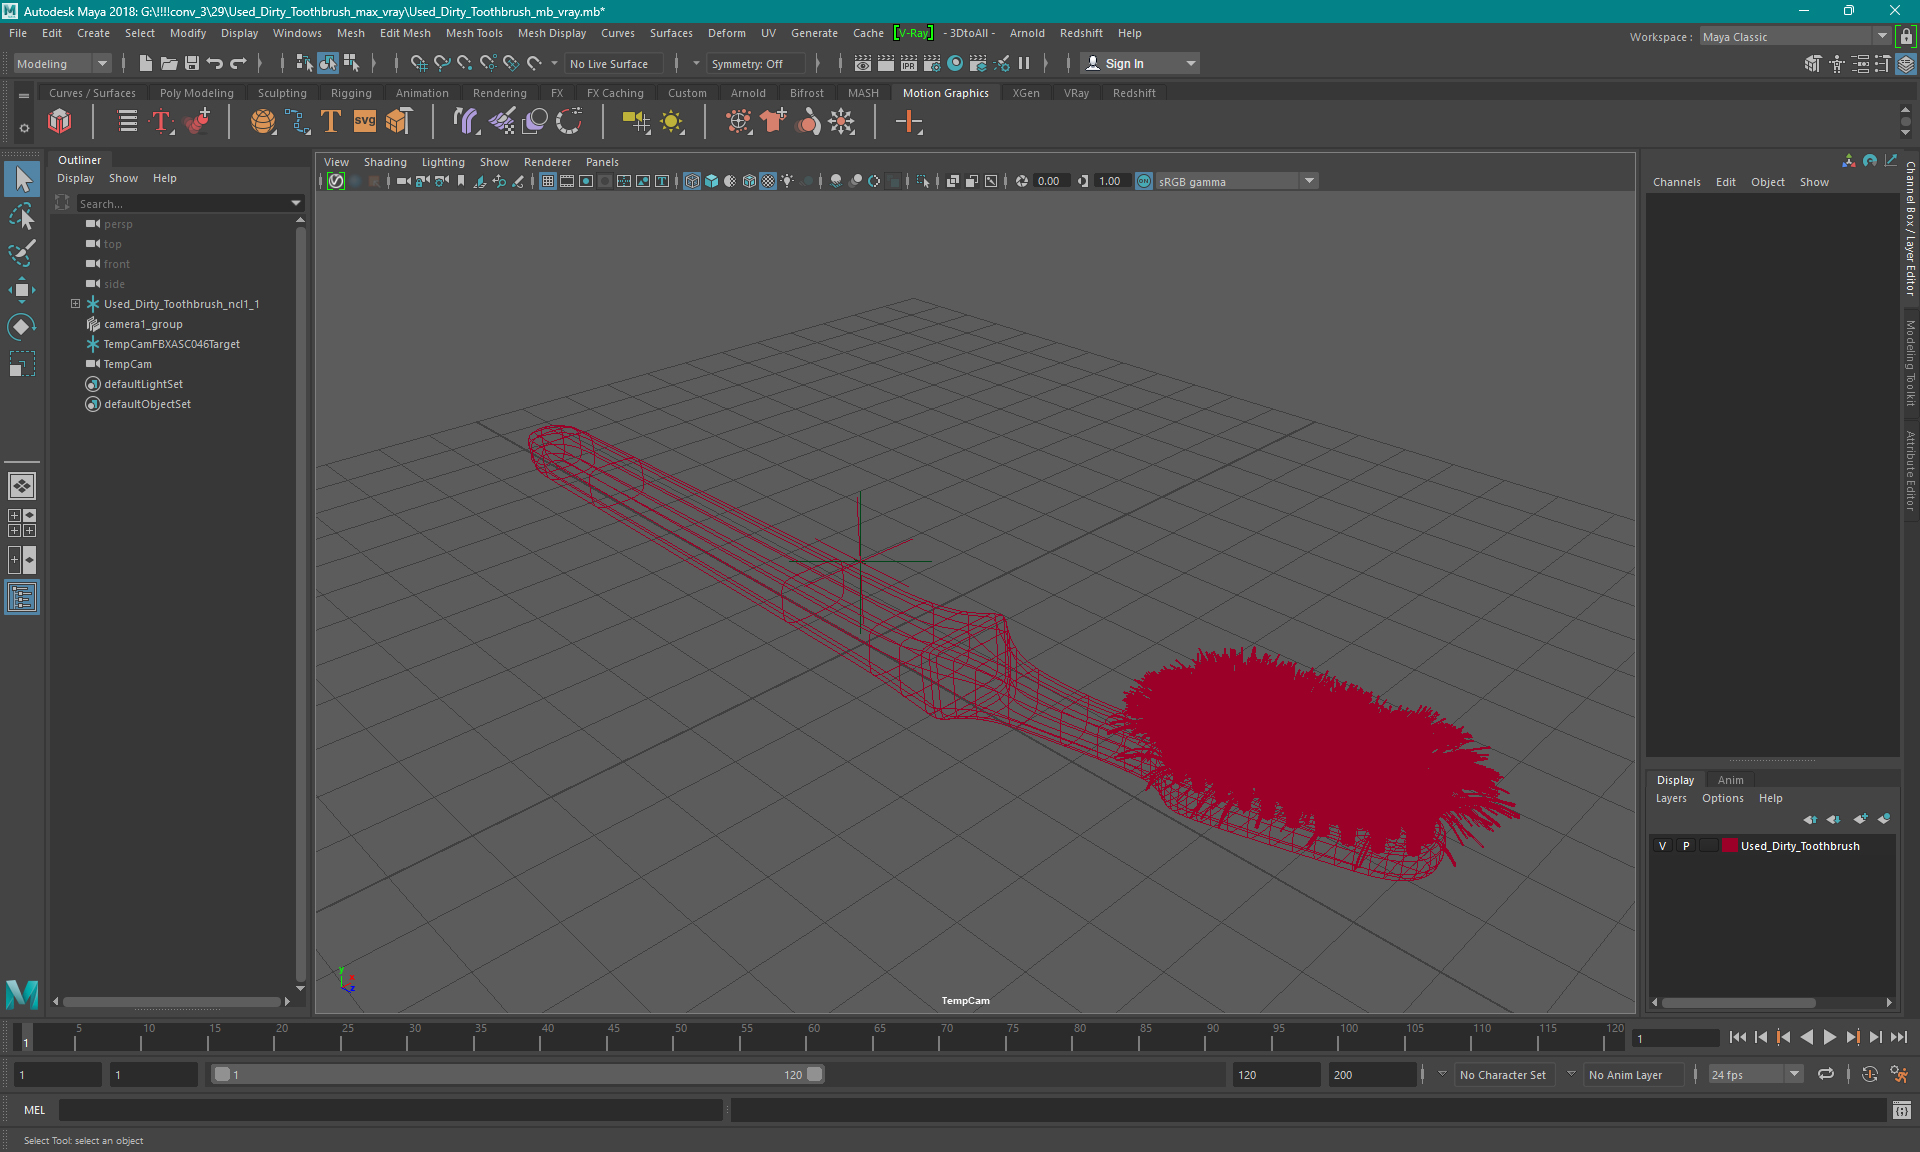Click the MEL command input field

[x=390, y=1110]
